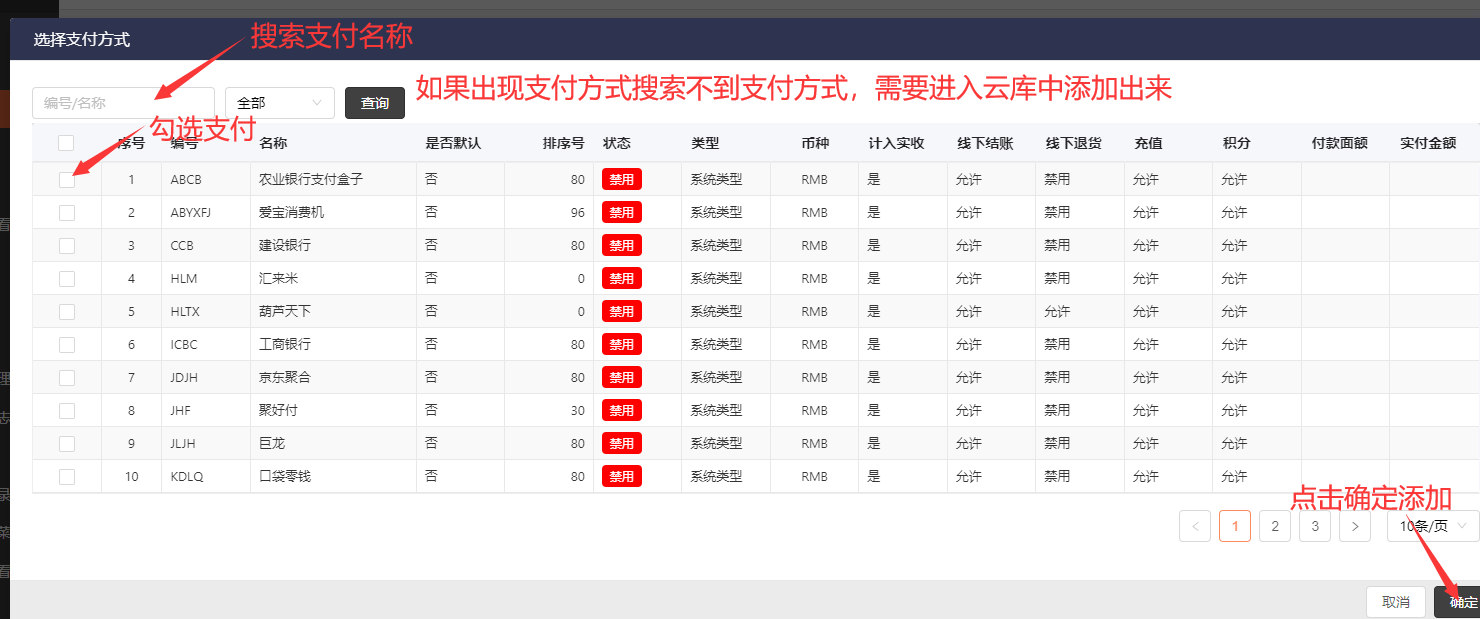Viewport: 1480px width, 619px height.
Task: Click the next page arrow icon
Action: point(1355,526)
